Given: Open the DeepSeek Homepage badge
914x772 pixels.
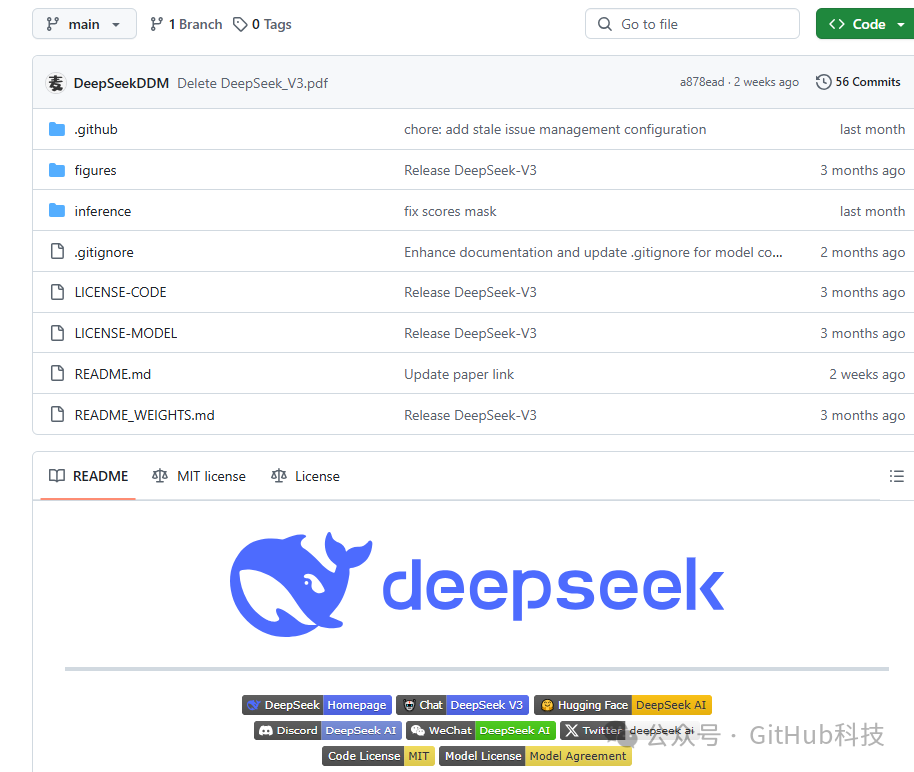Looking at the screenshot, I should pos(317,705).
